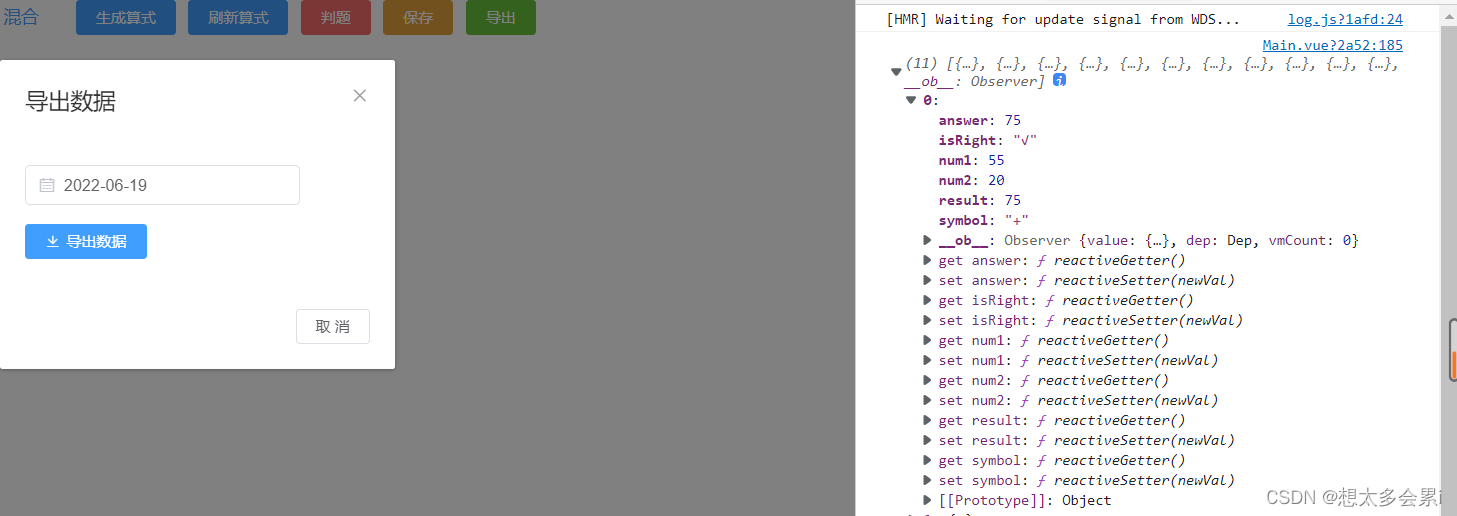Expand get answer reactiveGetter

(x=928, y=260)
